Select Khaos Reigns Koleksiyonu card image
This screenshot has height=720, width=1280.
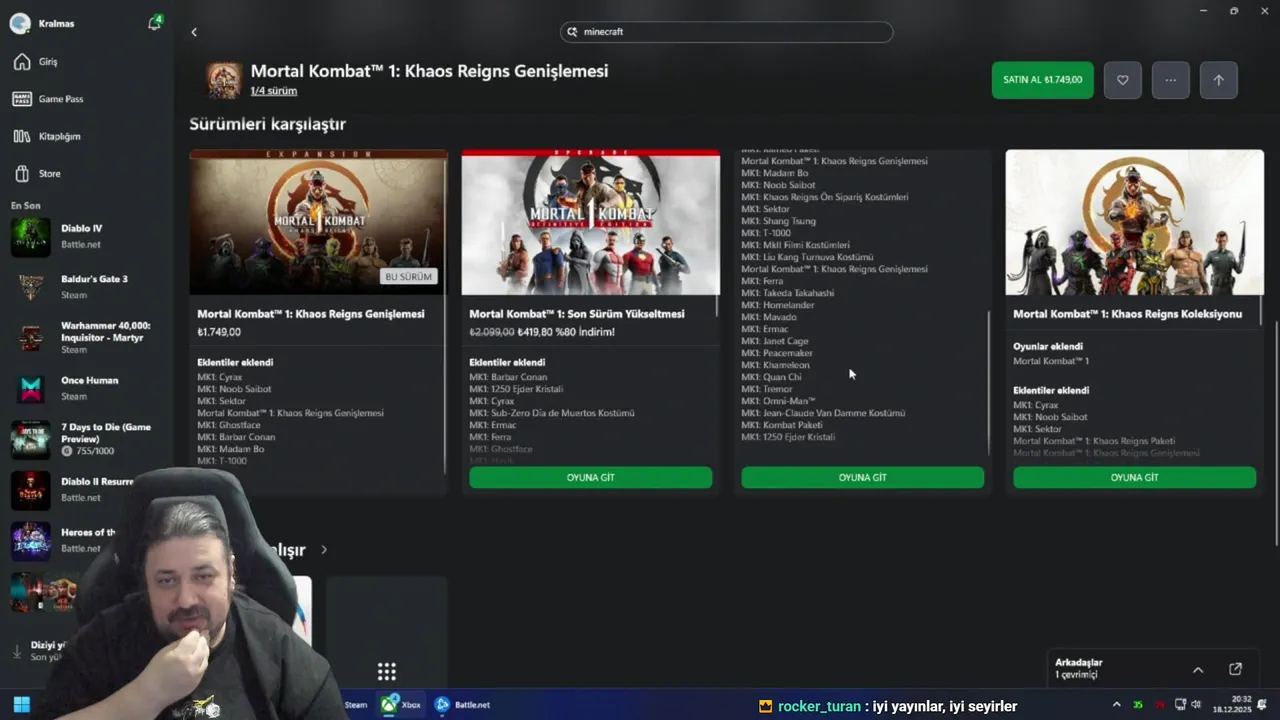point(1135,222)
